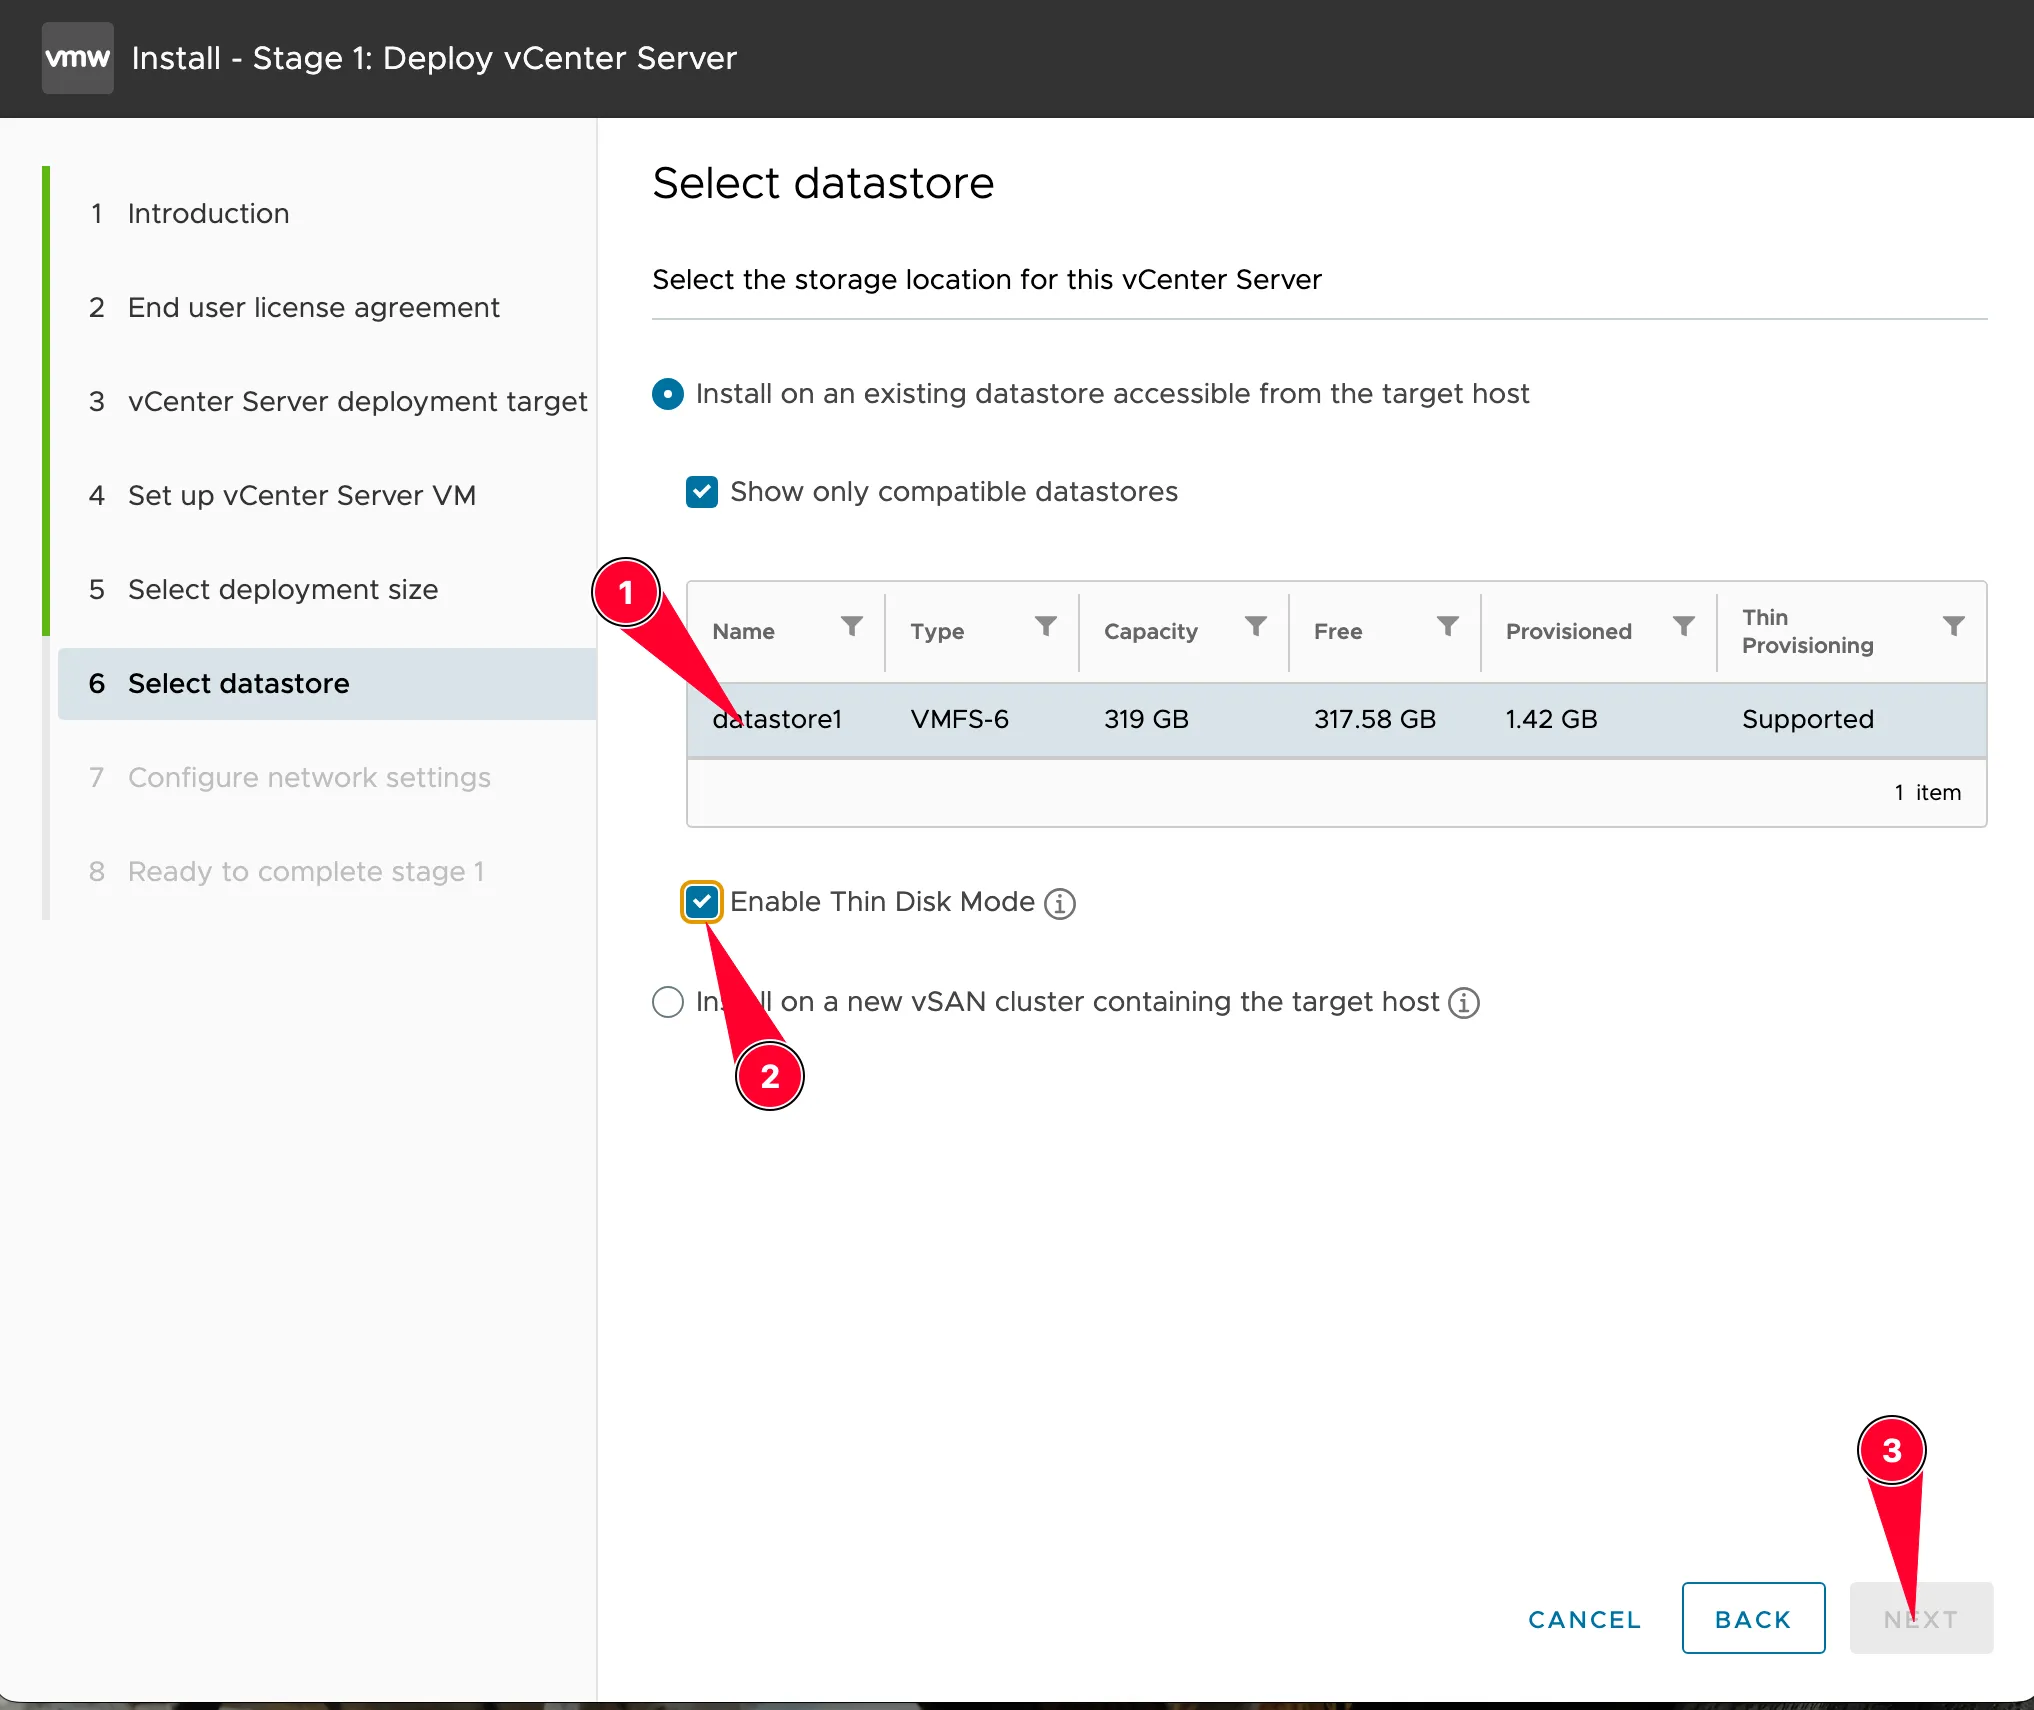Image resolution: width=2034 pixels, height=1710 pixels.
Task: Filter the Provisioned column
Action: (x=1684, y=626)
